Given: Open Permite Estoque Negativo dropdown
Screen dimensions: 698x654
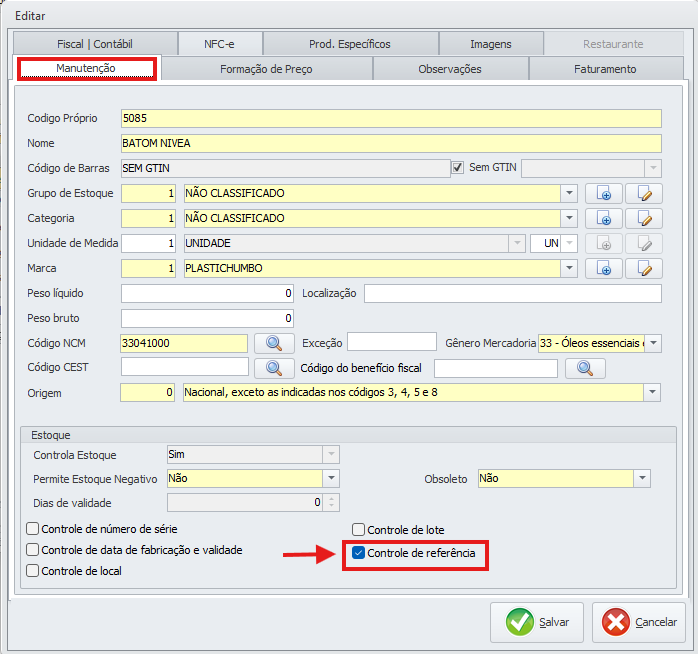Looking at the screenshot, I should [x=331, y=479].
